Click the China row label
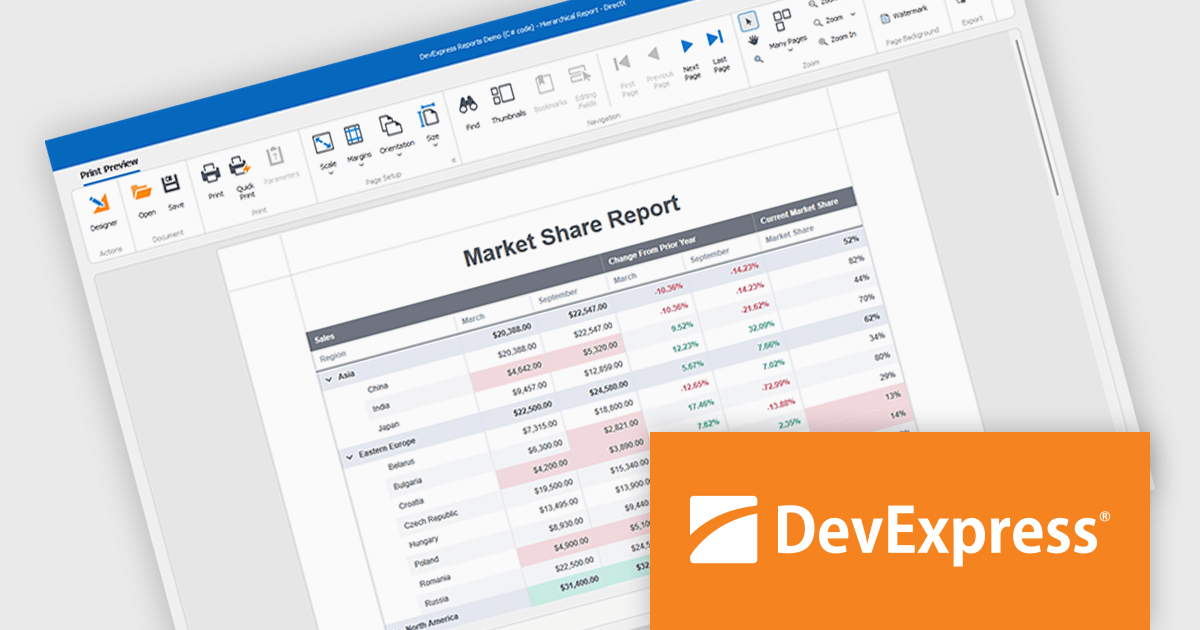Screen dimensions: 1200x630 point(377,386)
